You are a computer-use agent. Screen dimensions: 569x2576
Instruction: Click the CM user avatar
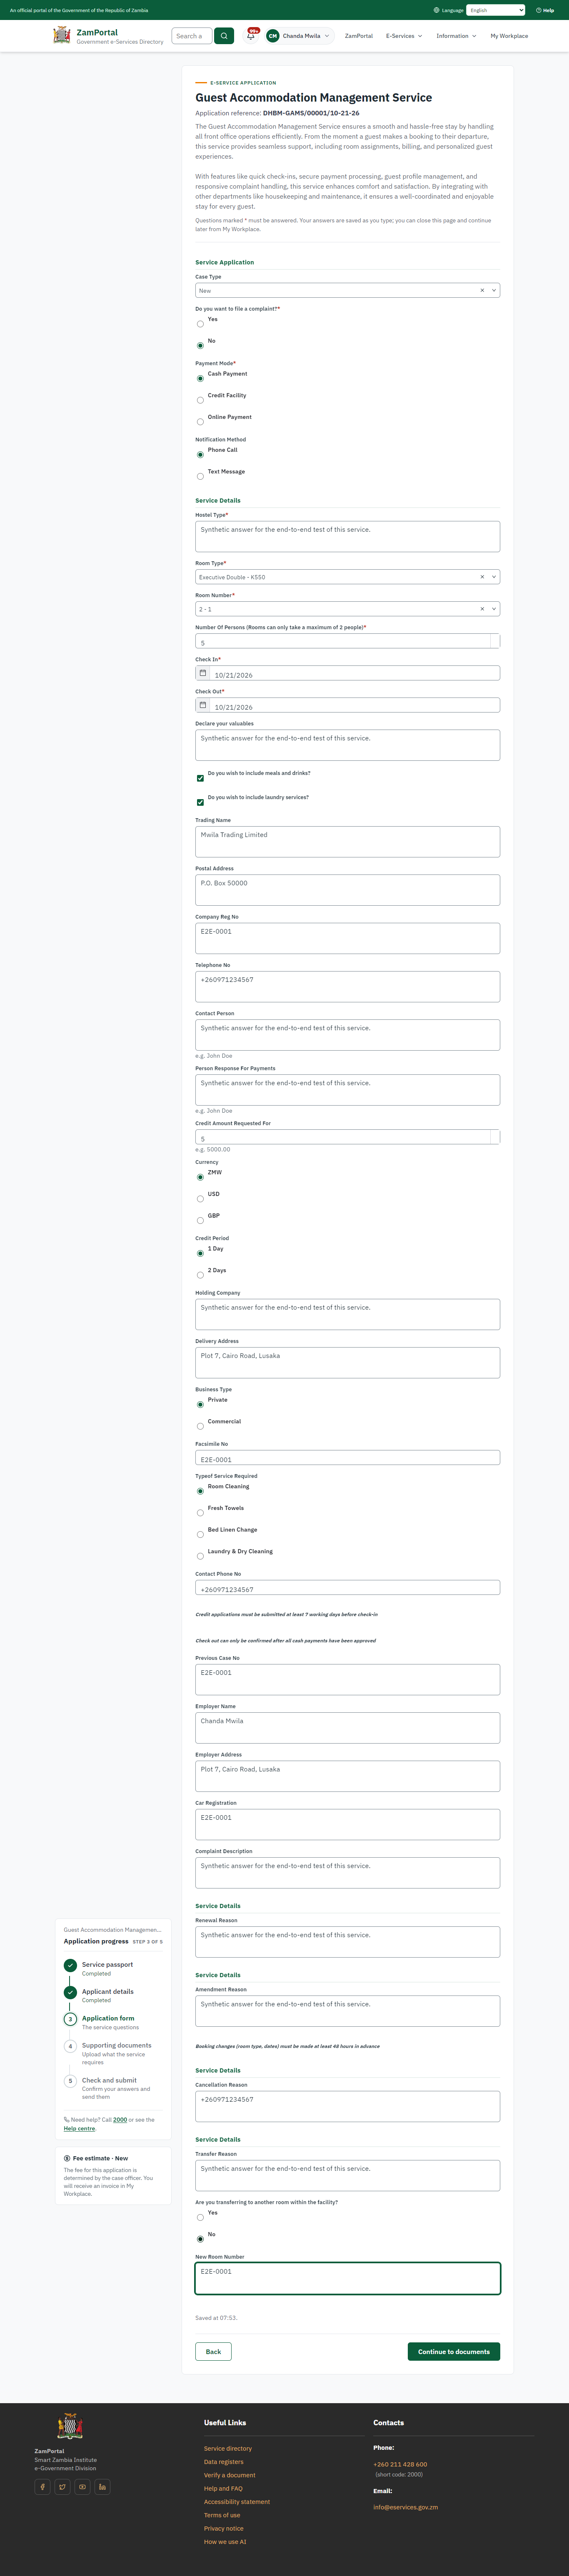point(273,36)
